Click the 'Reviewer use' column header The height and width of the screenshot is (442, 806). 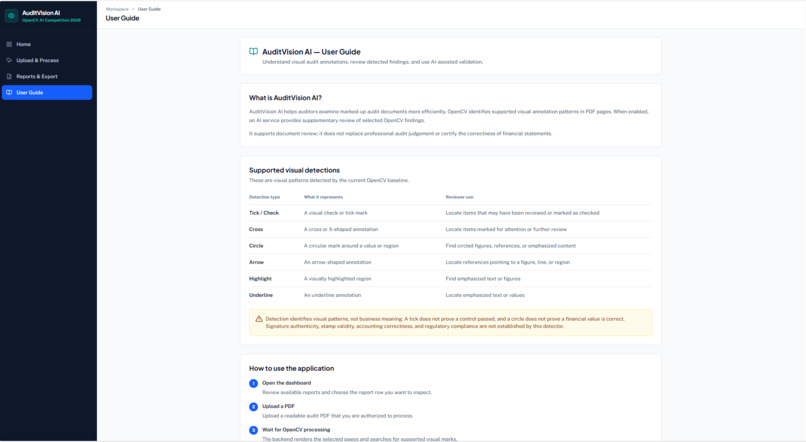click(459, 197)
